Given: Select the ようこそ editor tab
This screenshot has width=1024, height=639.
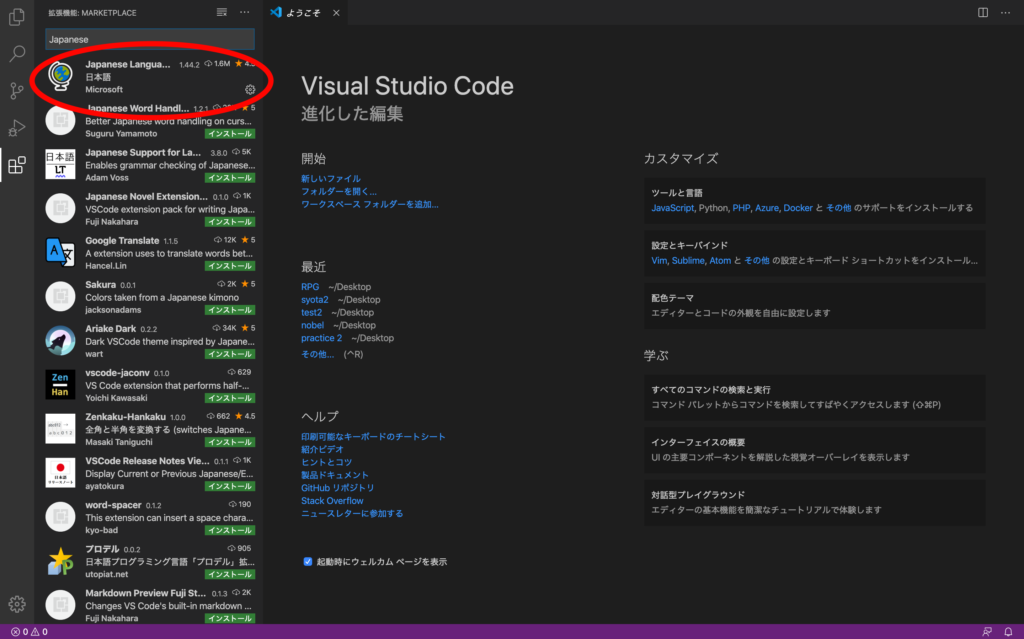Looking at the screenshot, I should coord(304,12).
